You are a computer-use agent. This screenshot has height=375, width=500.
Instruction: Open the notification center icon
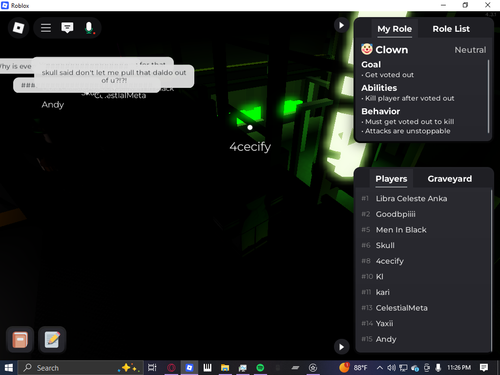point(484,368)
